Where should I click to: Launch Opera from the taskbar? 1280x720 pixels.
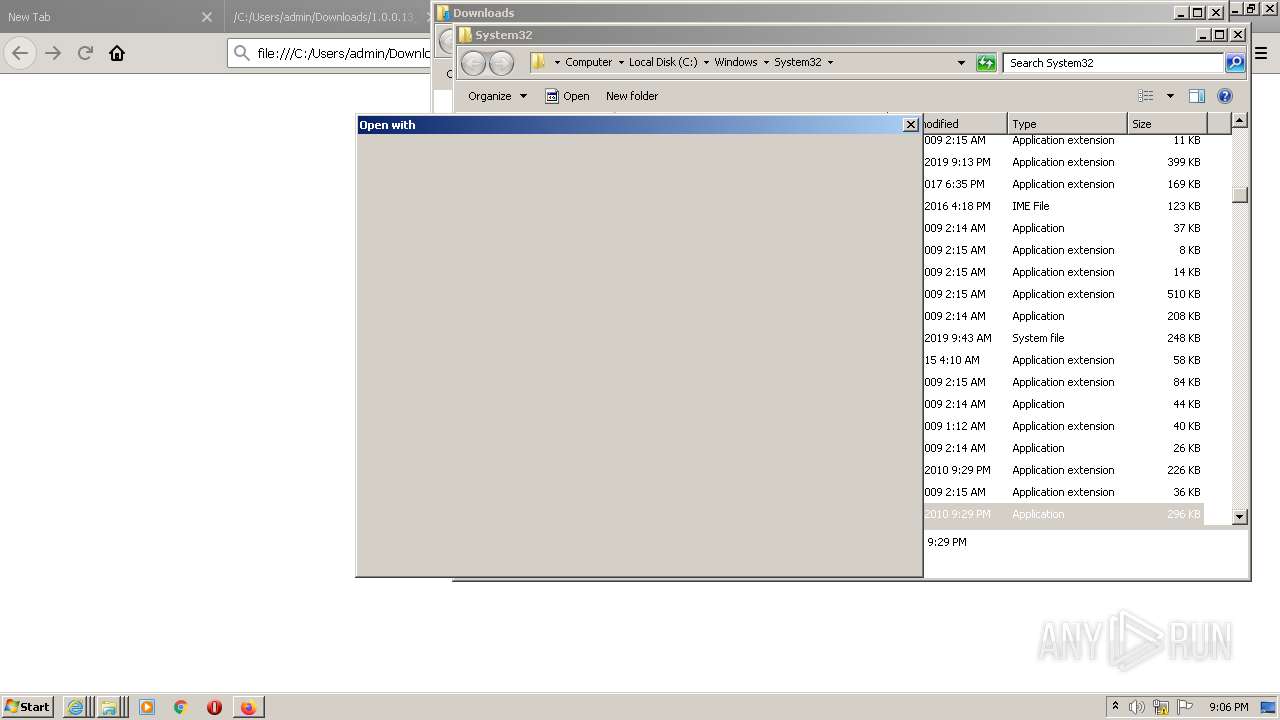tap(214, 707)
